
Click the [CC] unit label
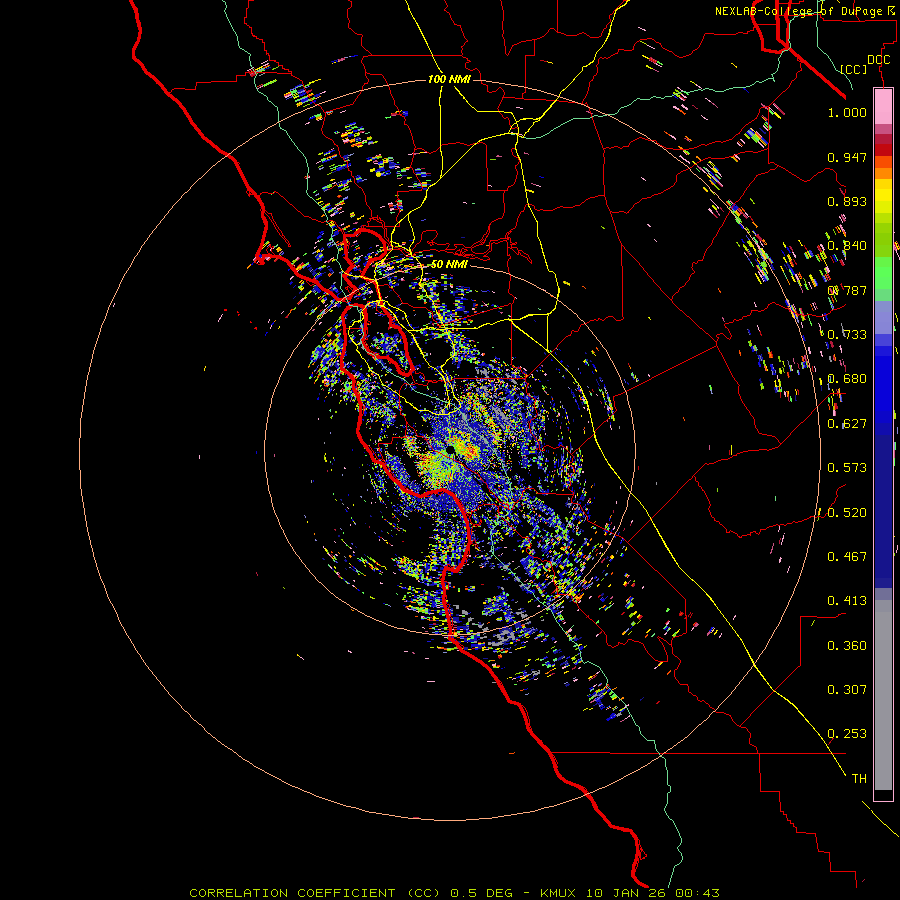click(x=854, y=69)
